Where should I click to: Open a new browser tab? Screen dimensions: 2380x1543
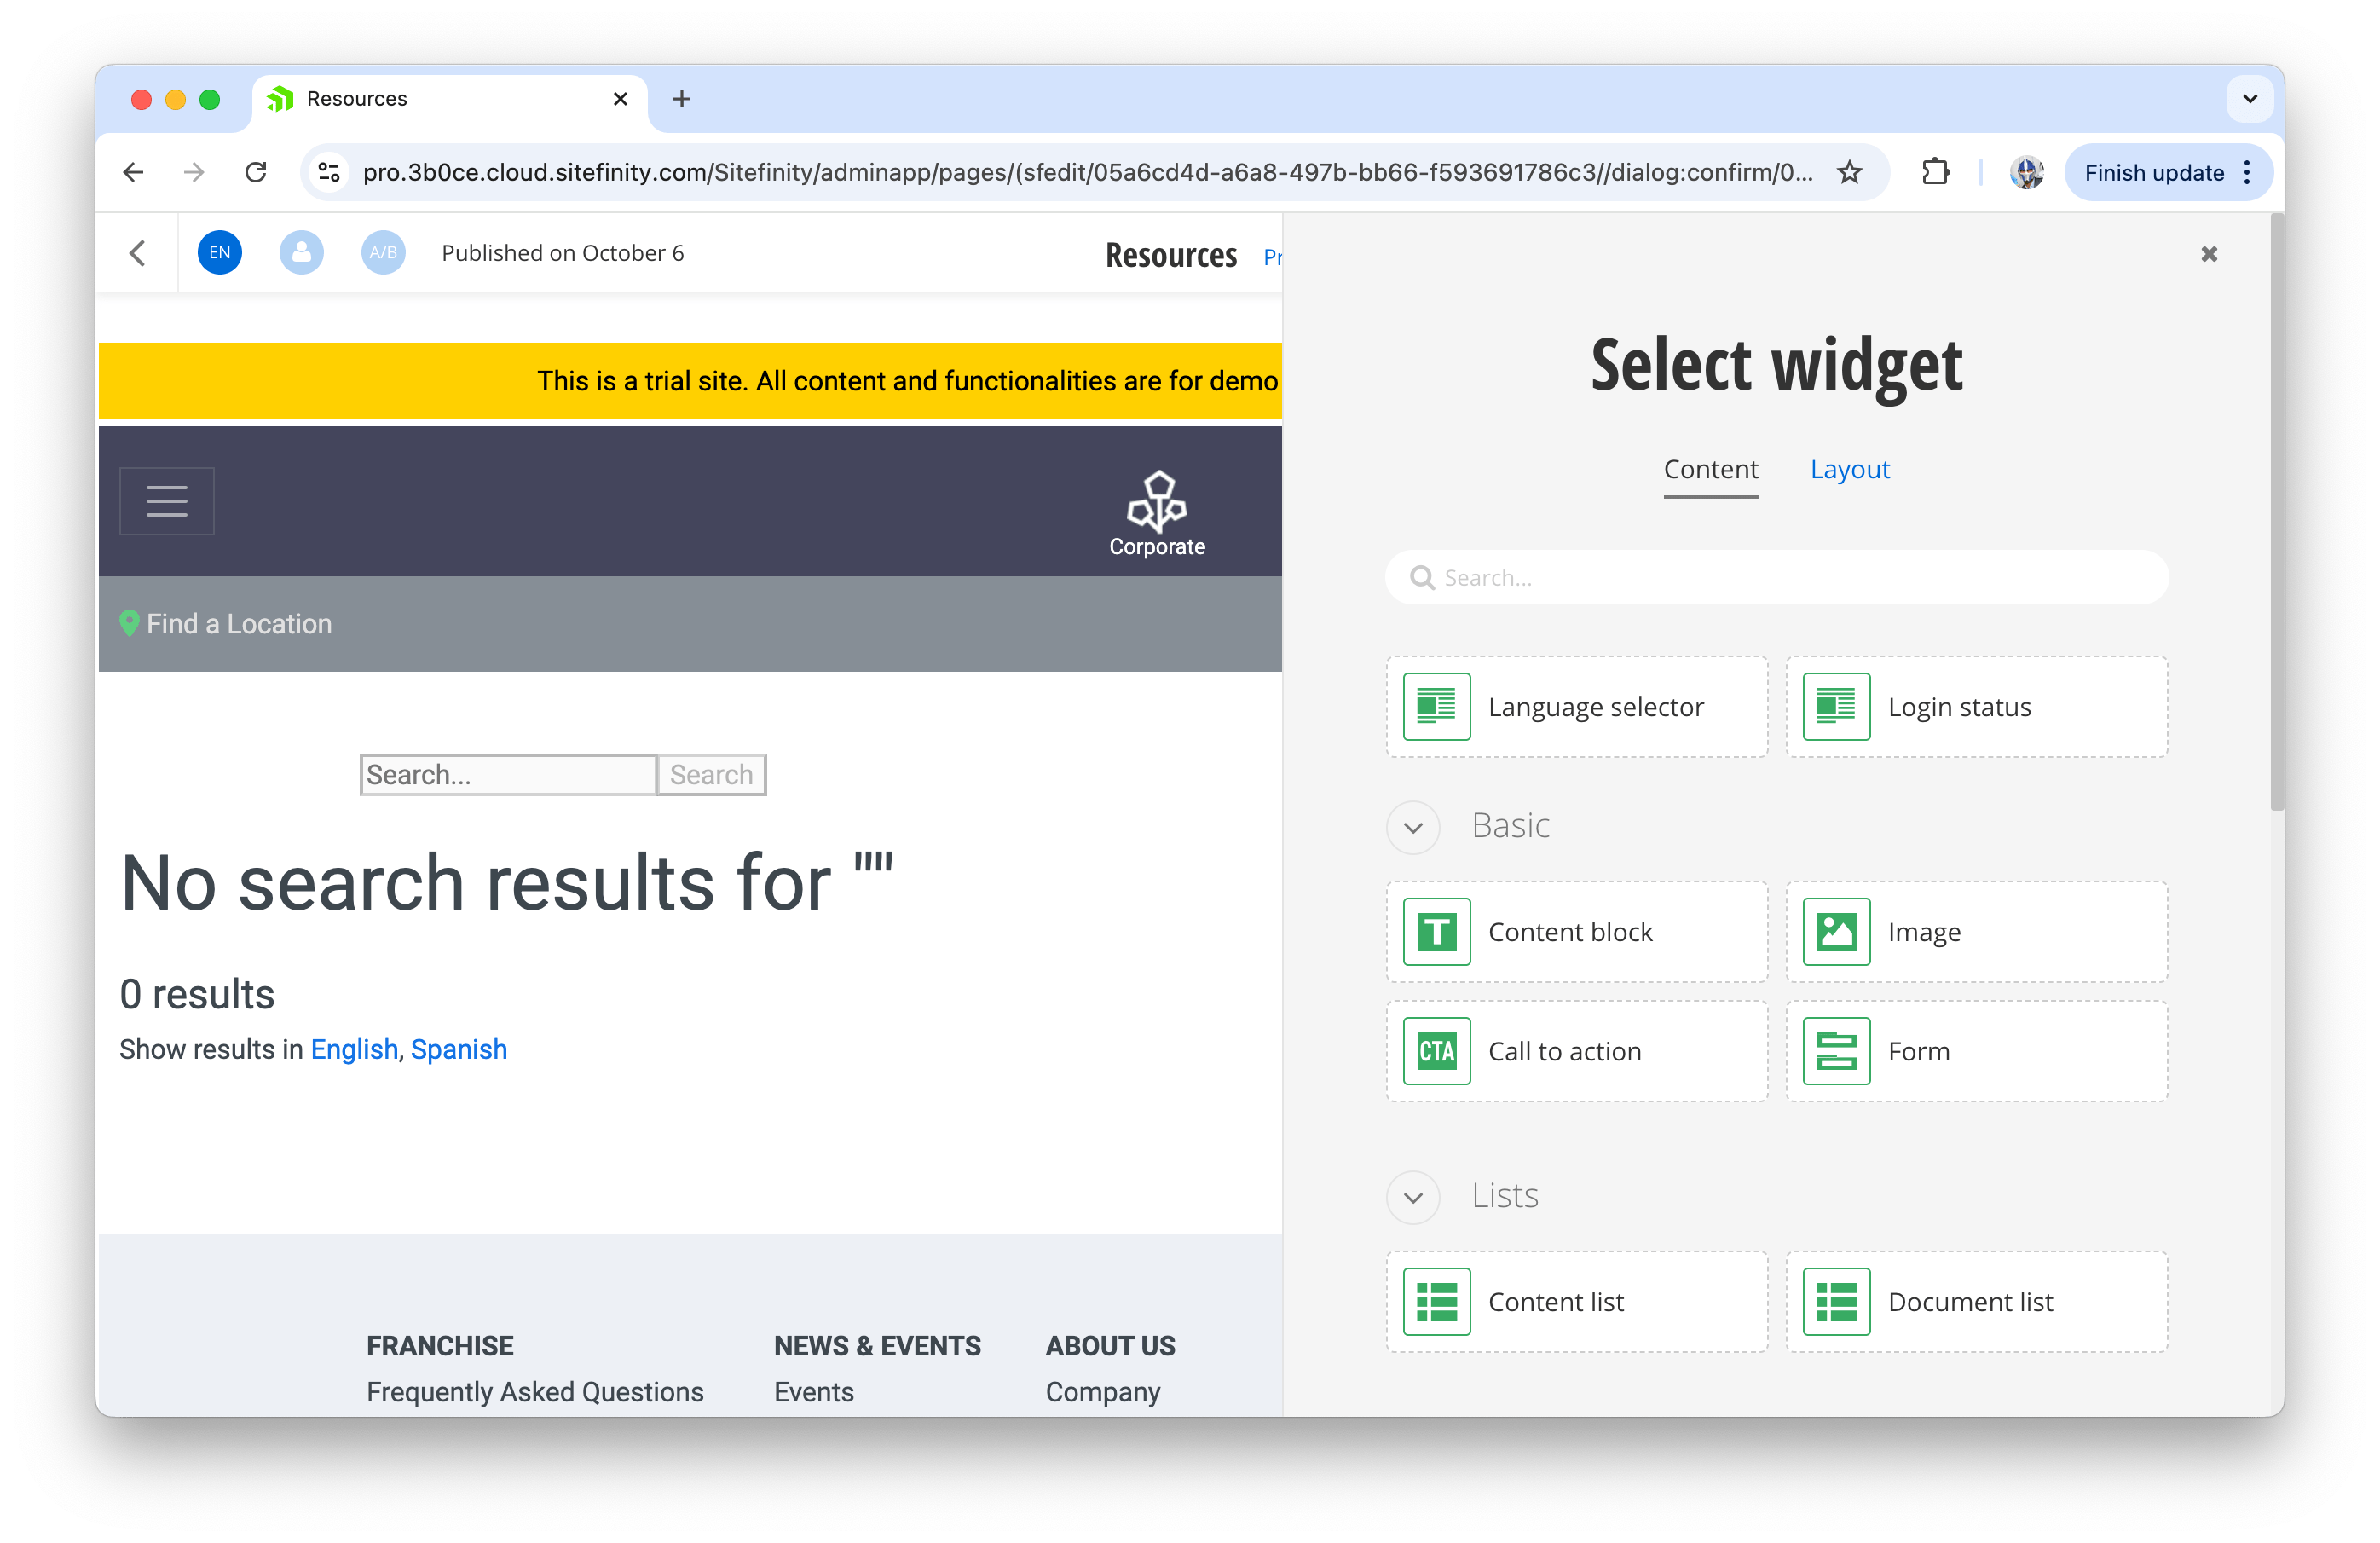pos(682,99)
